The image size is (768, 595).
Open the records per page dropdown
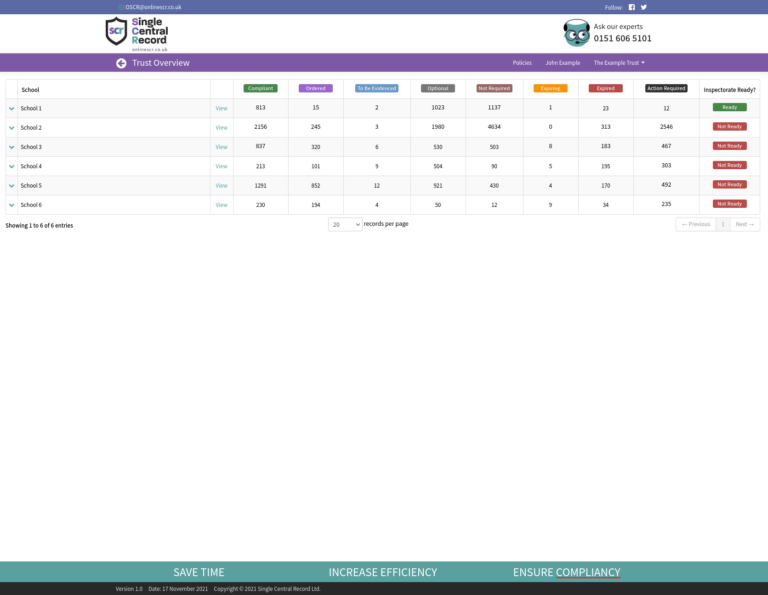click(345, 225)
